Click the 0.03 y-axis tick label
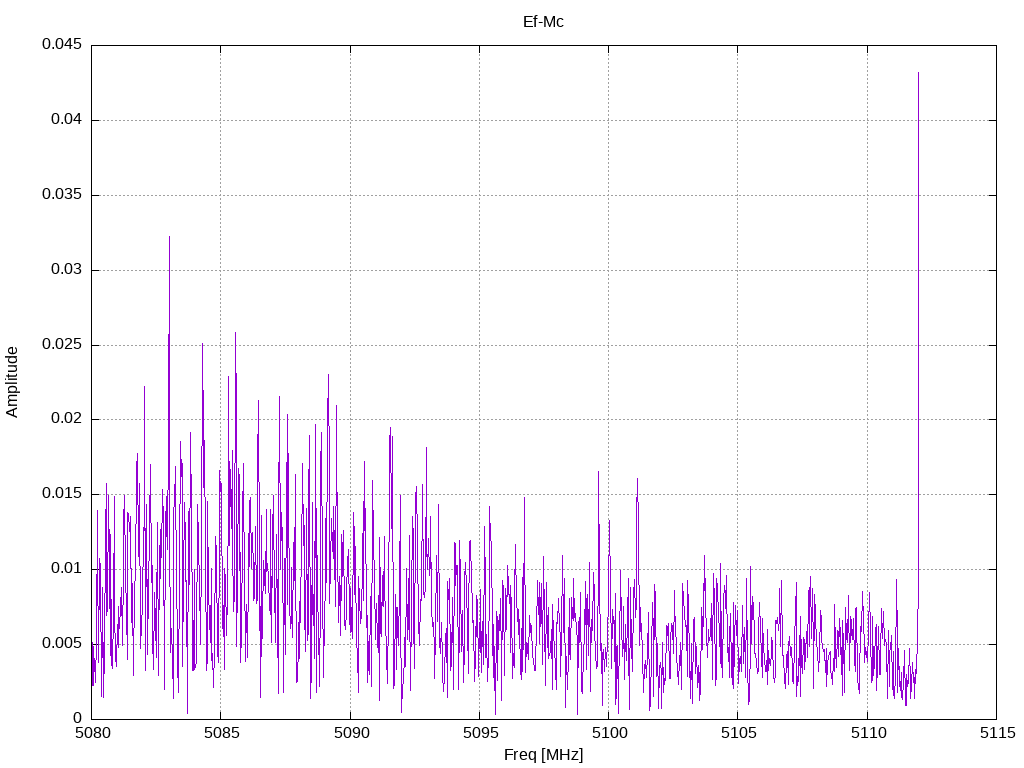1024x768 pixels. tap(66, 269)
